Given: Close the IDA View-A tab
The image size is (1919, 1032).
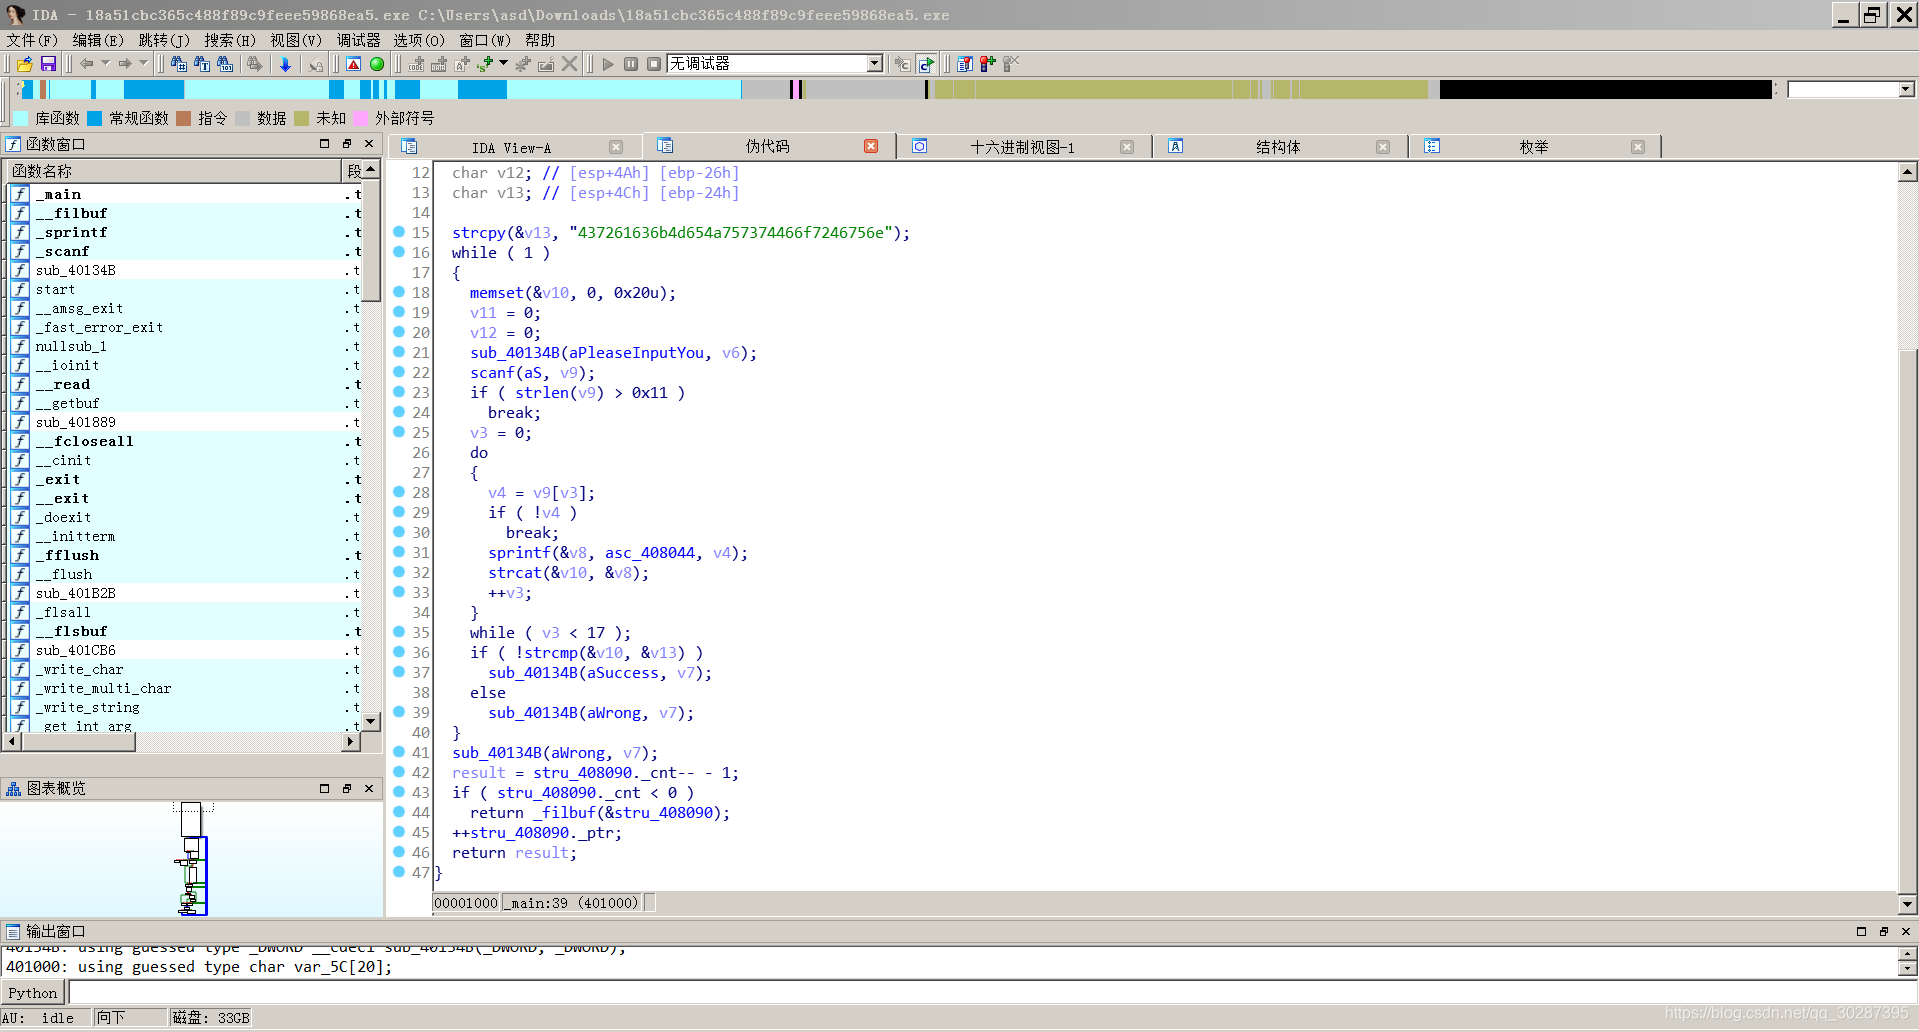Looking at the screenshot, I should pyautogui.click(x=616, y=147).
